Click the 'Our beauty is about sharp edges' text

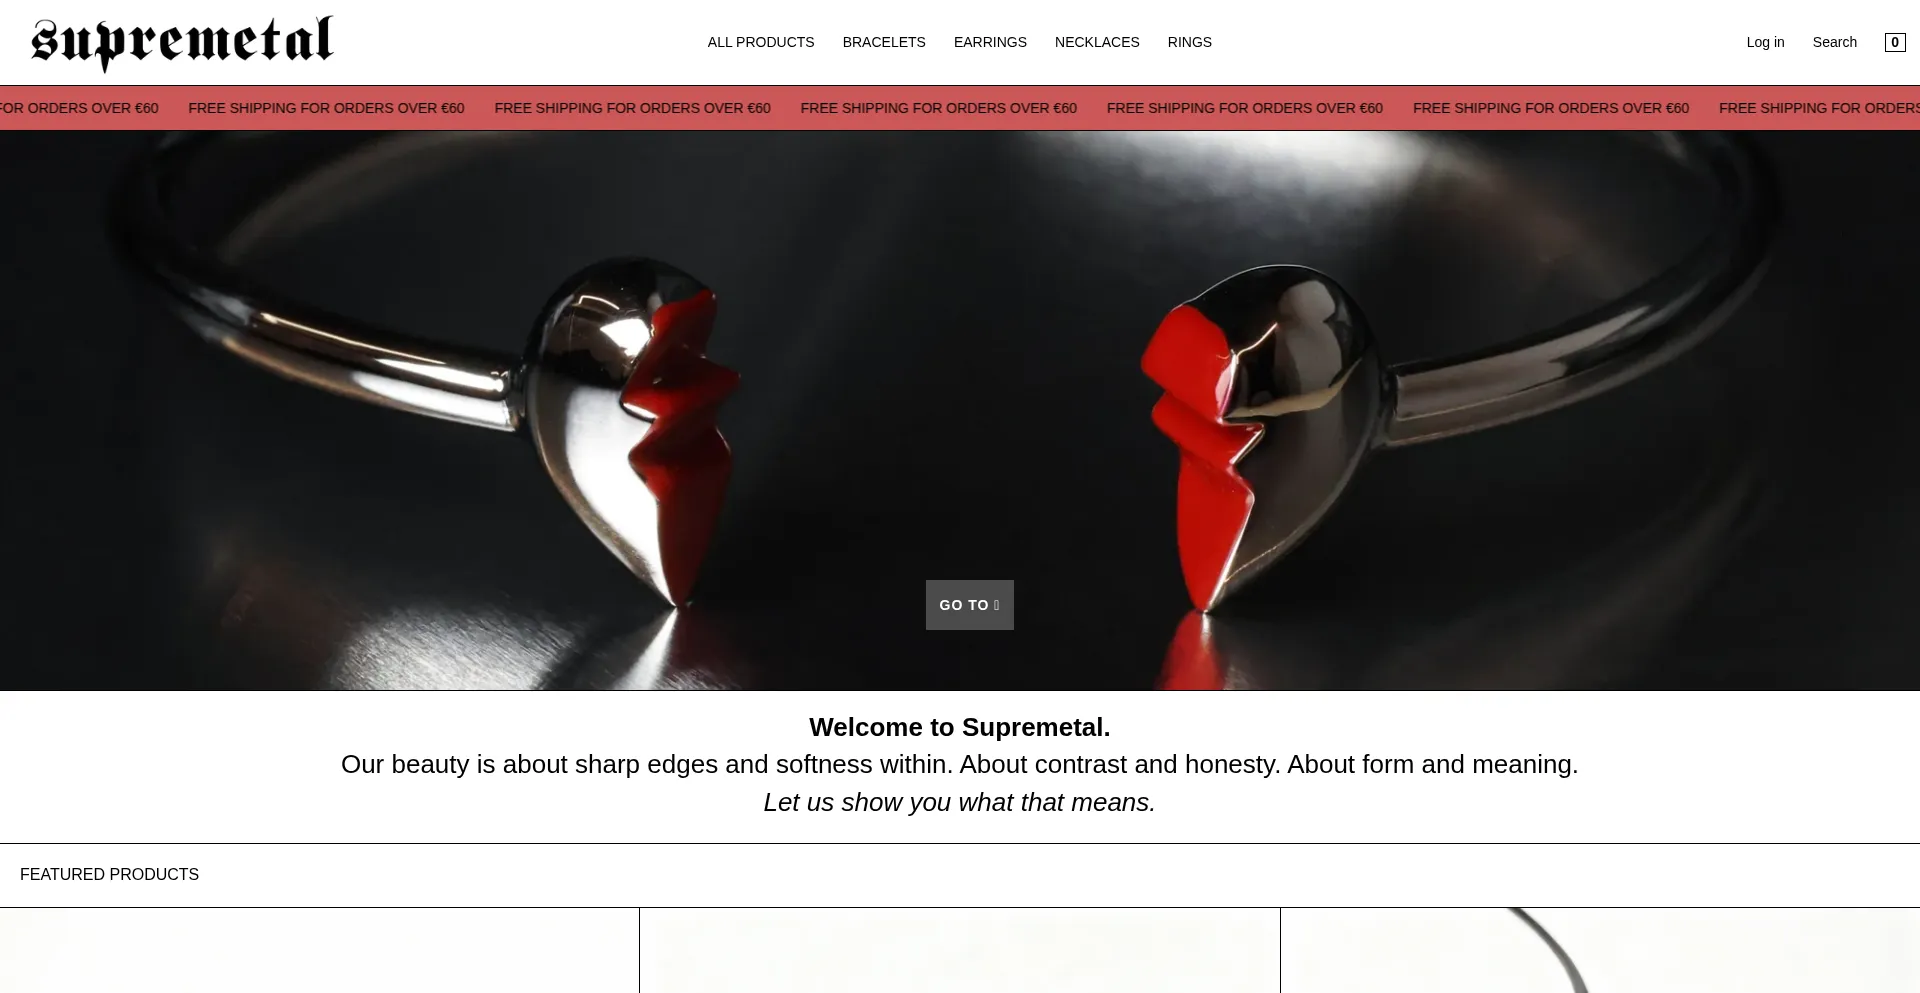click(x=960, y=764)
